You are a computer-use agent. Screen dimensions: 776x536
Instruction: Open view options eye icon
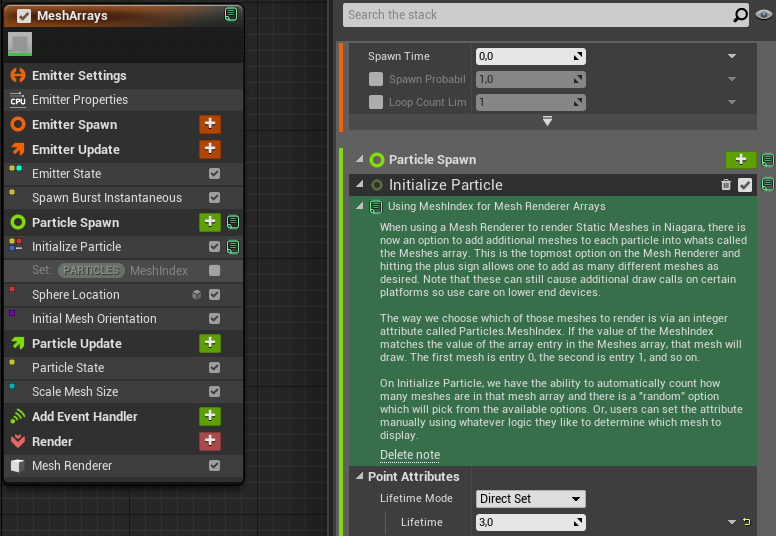point(764,15)
